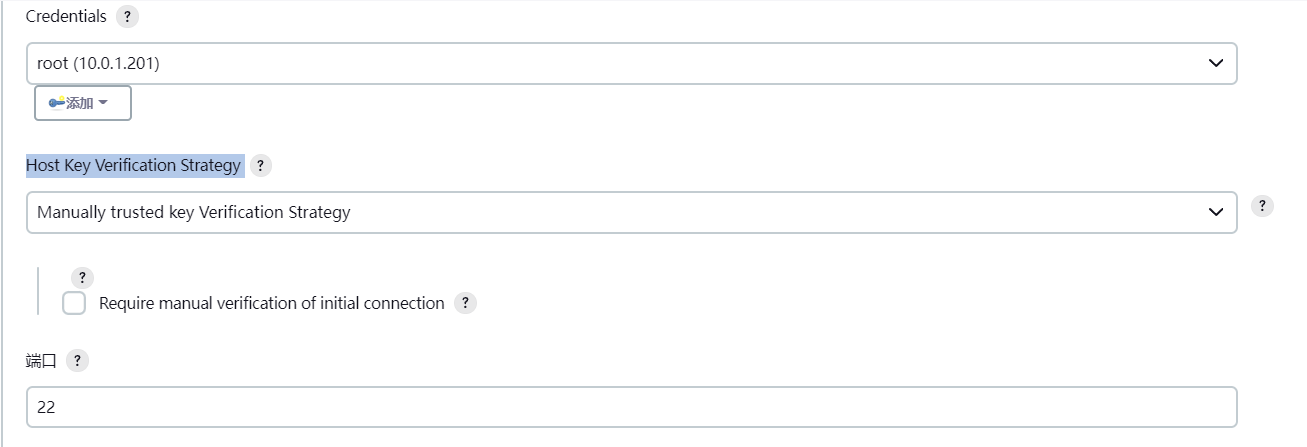Select the root (10.0.1.201) credentials box
This screenshot has height=447, width=1307.
(600, 63)
